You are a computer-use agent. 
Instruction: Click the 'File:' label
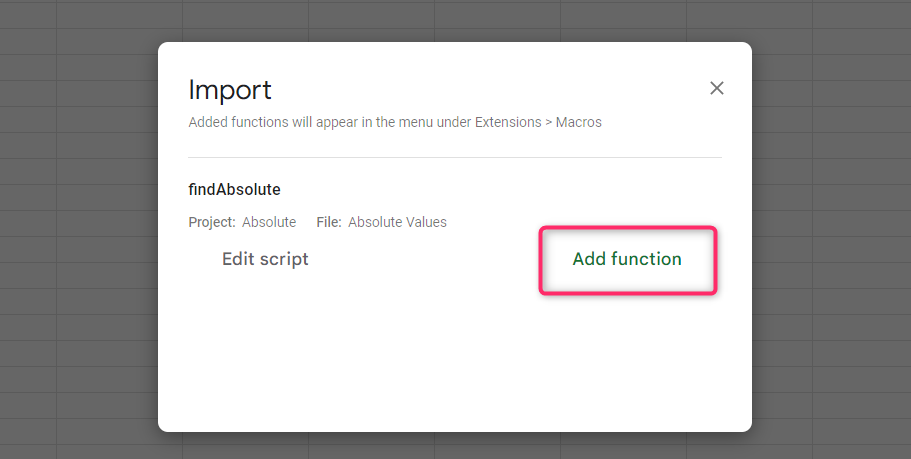[329, 222]
